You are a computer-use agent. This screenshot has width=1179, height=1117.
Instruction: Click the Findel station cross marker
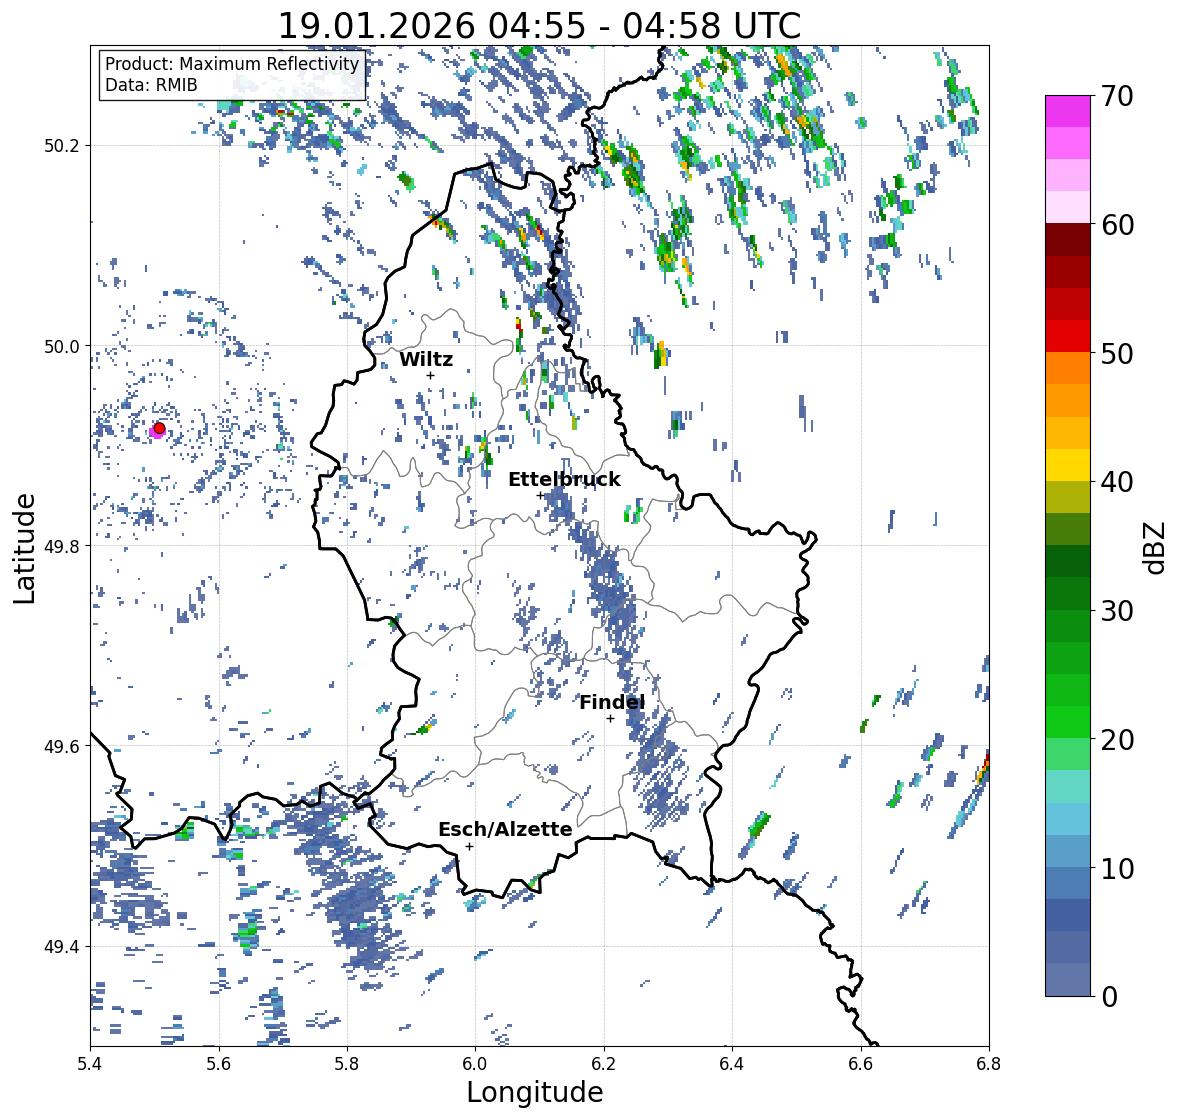(x=611, y=719)
